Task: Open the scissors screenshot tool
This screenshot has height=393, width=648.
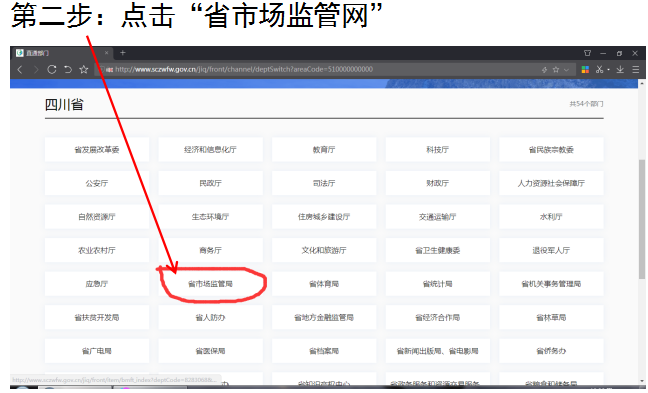Action: 600,69
